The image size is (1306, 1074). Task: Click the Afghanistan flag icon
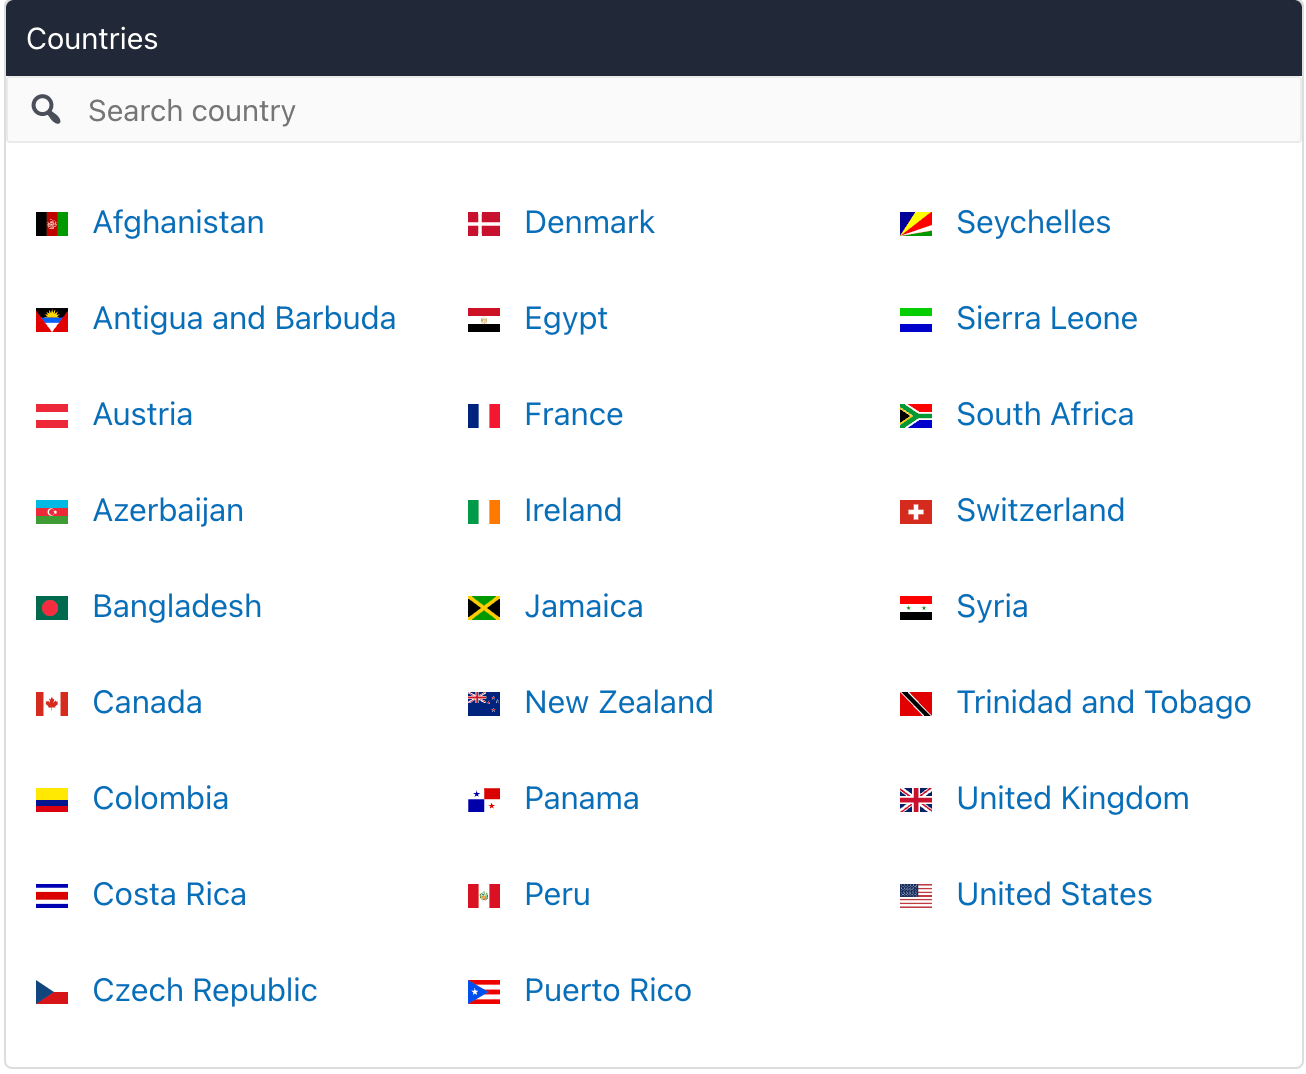tap(52, 223)
